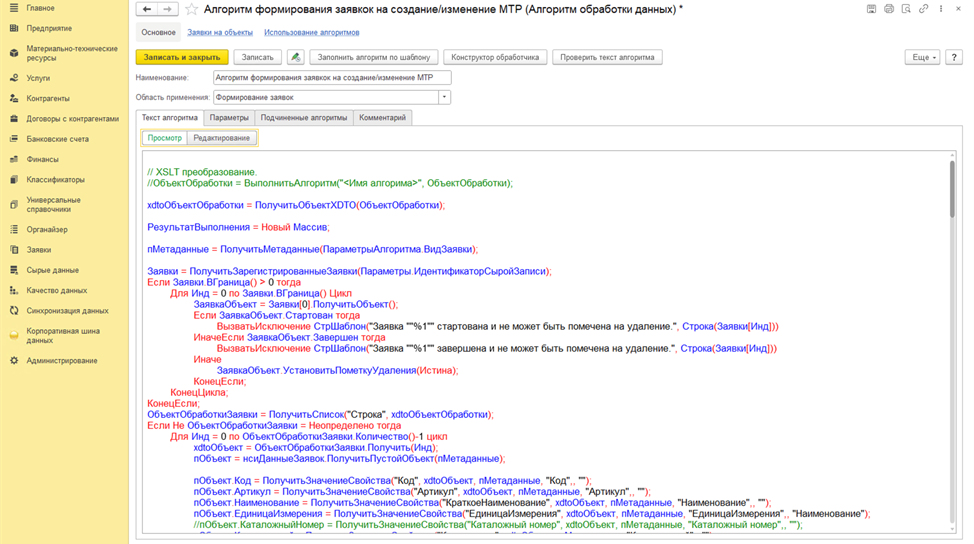Click the back navigation arrow
Viewport: 974px width, 544px height.
(147, 9)
